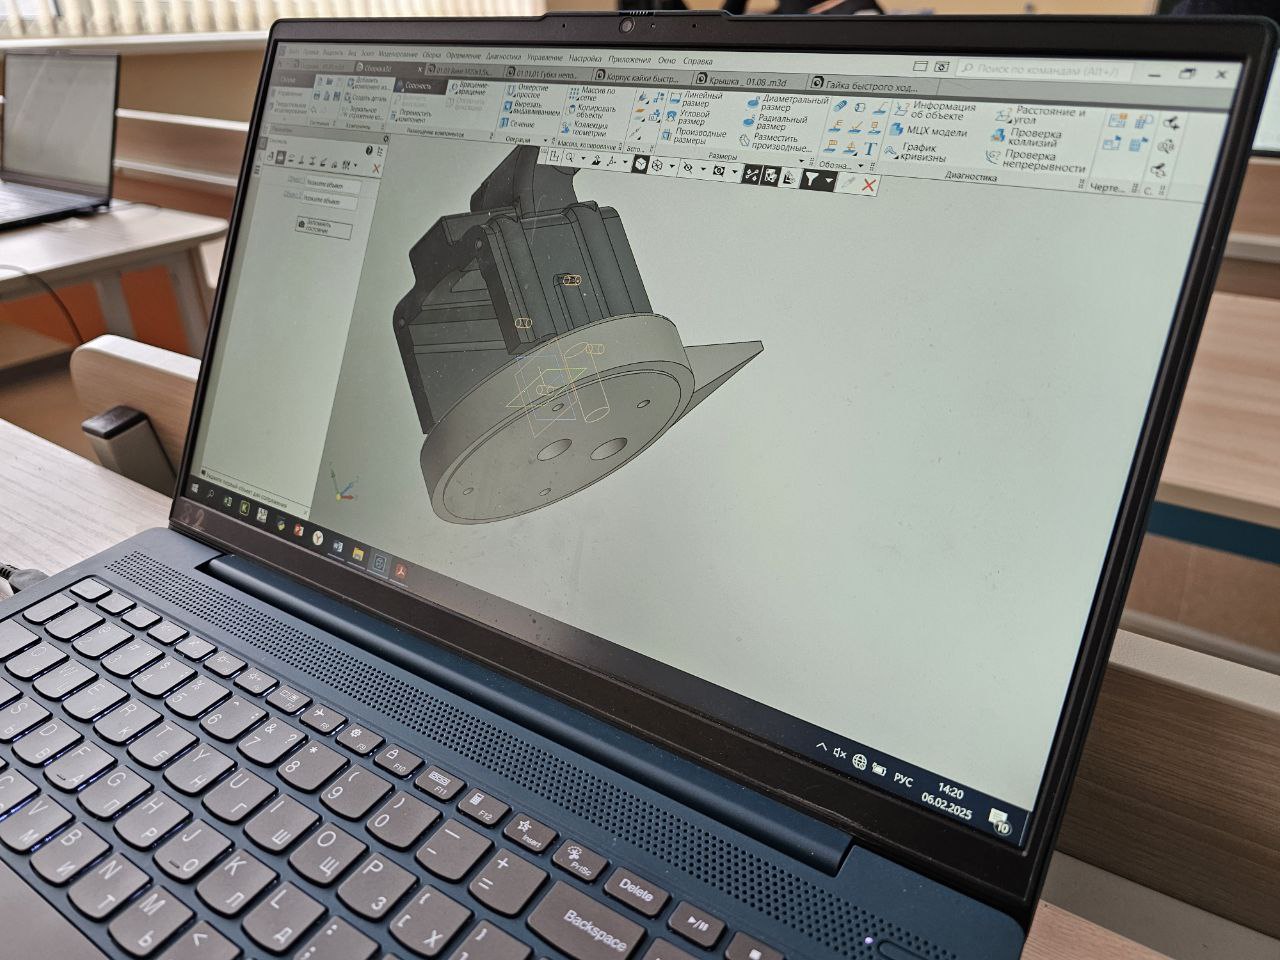
Task: Click Объект 2 Укажите объект field
Action: (329, 202)
